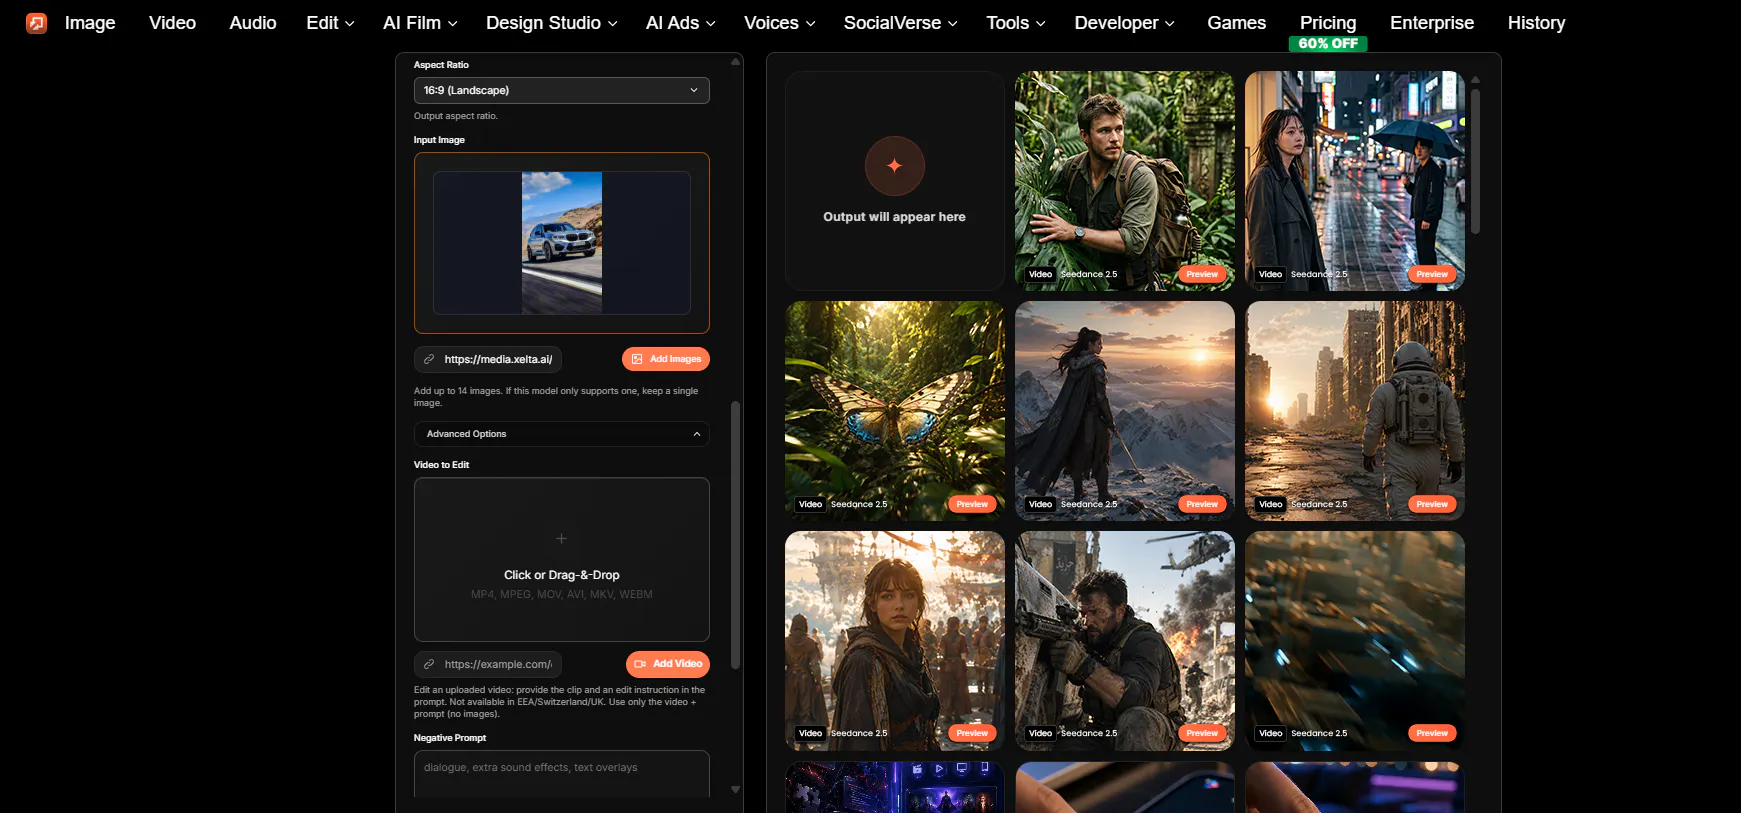This screenshot has width=1741, height=813.
Task: Click the car input image thumbnail
Action: click(x=562, y=243)
